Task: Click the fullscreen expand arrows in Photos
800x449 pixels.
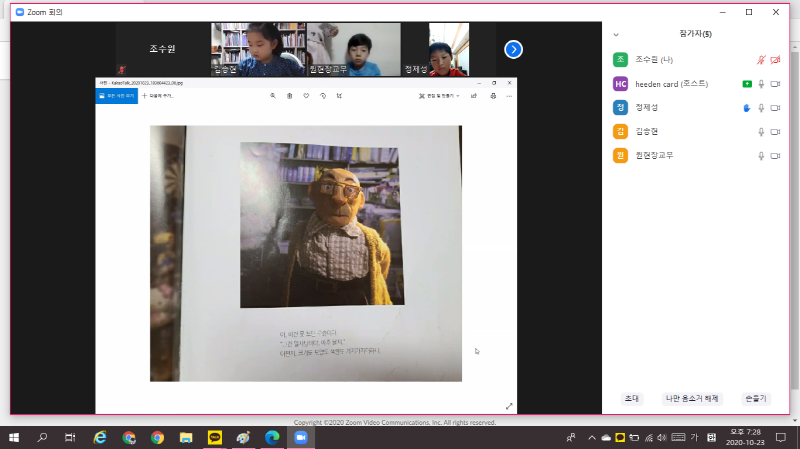Action: click(509, 406)
